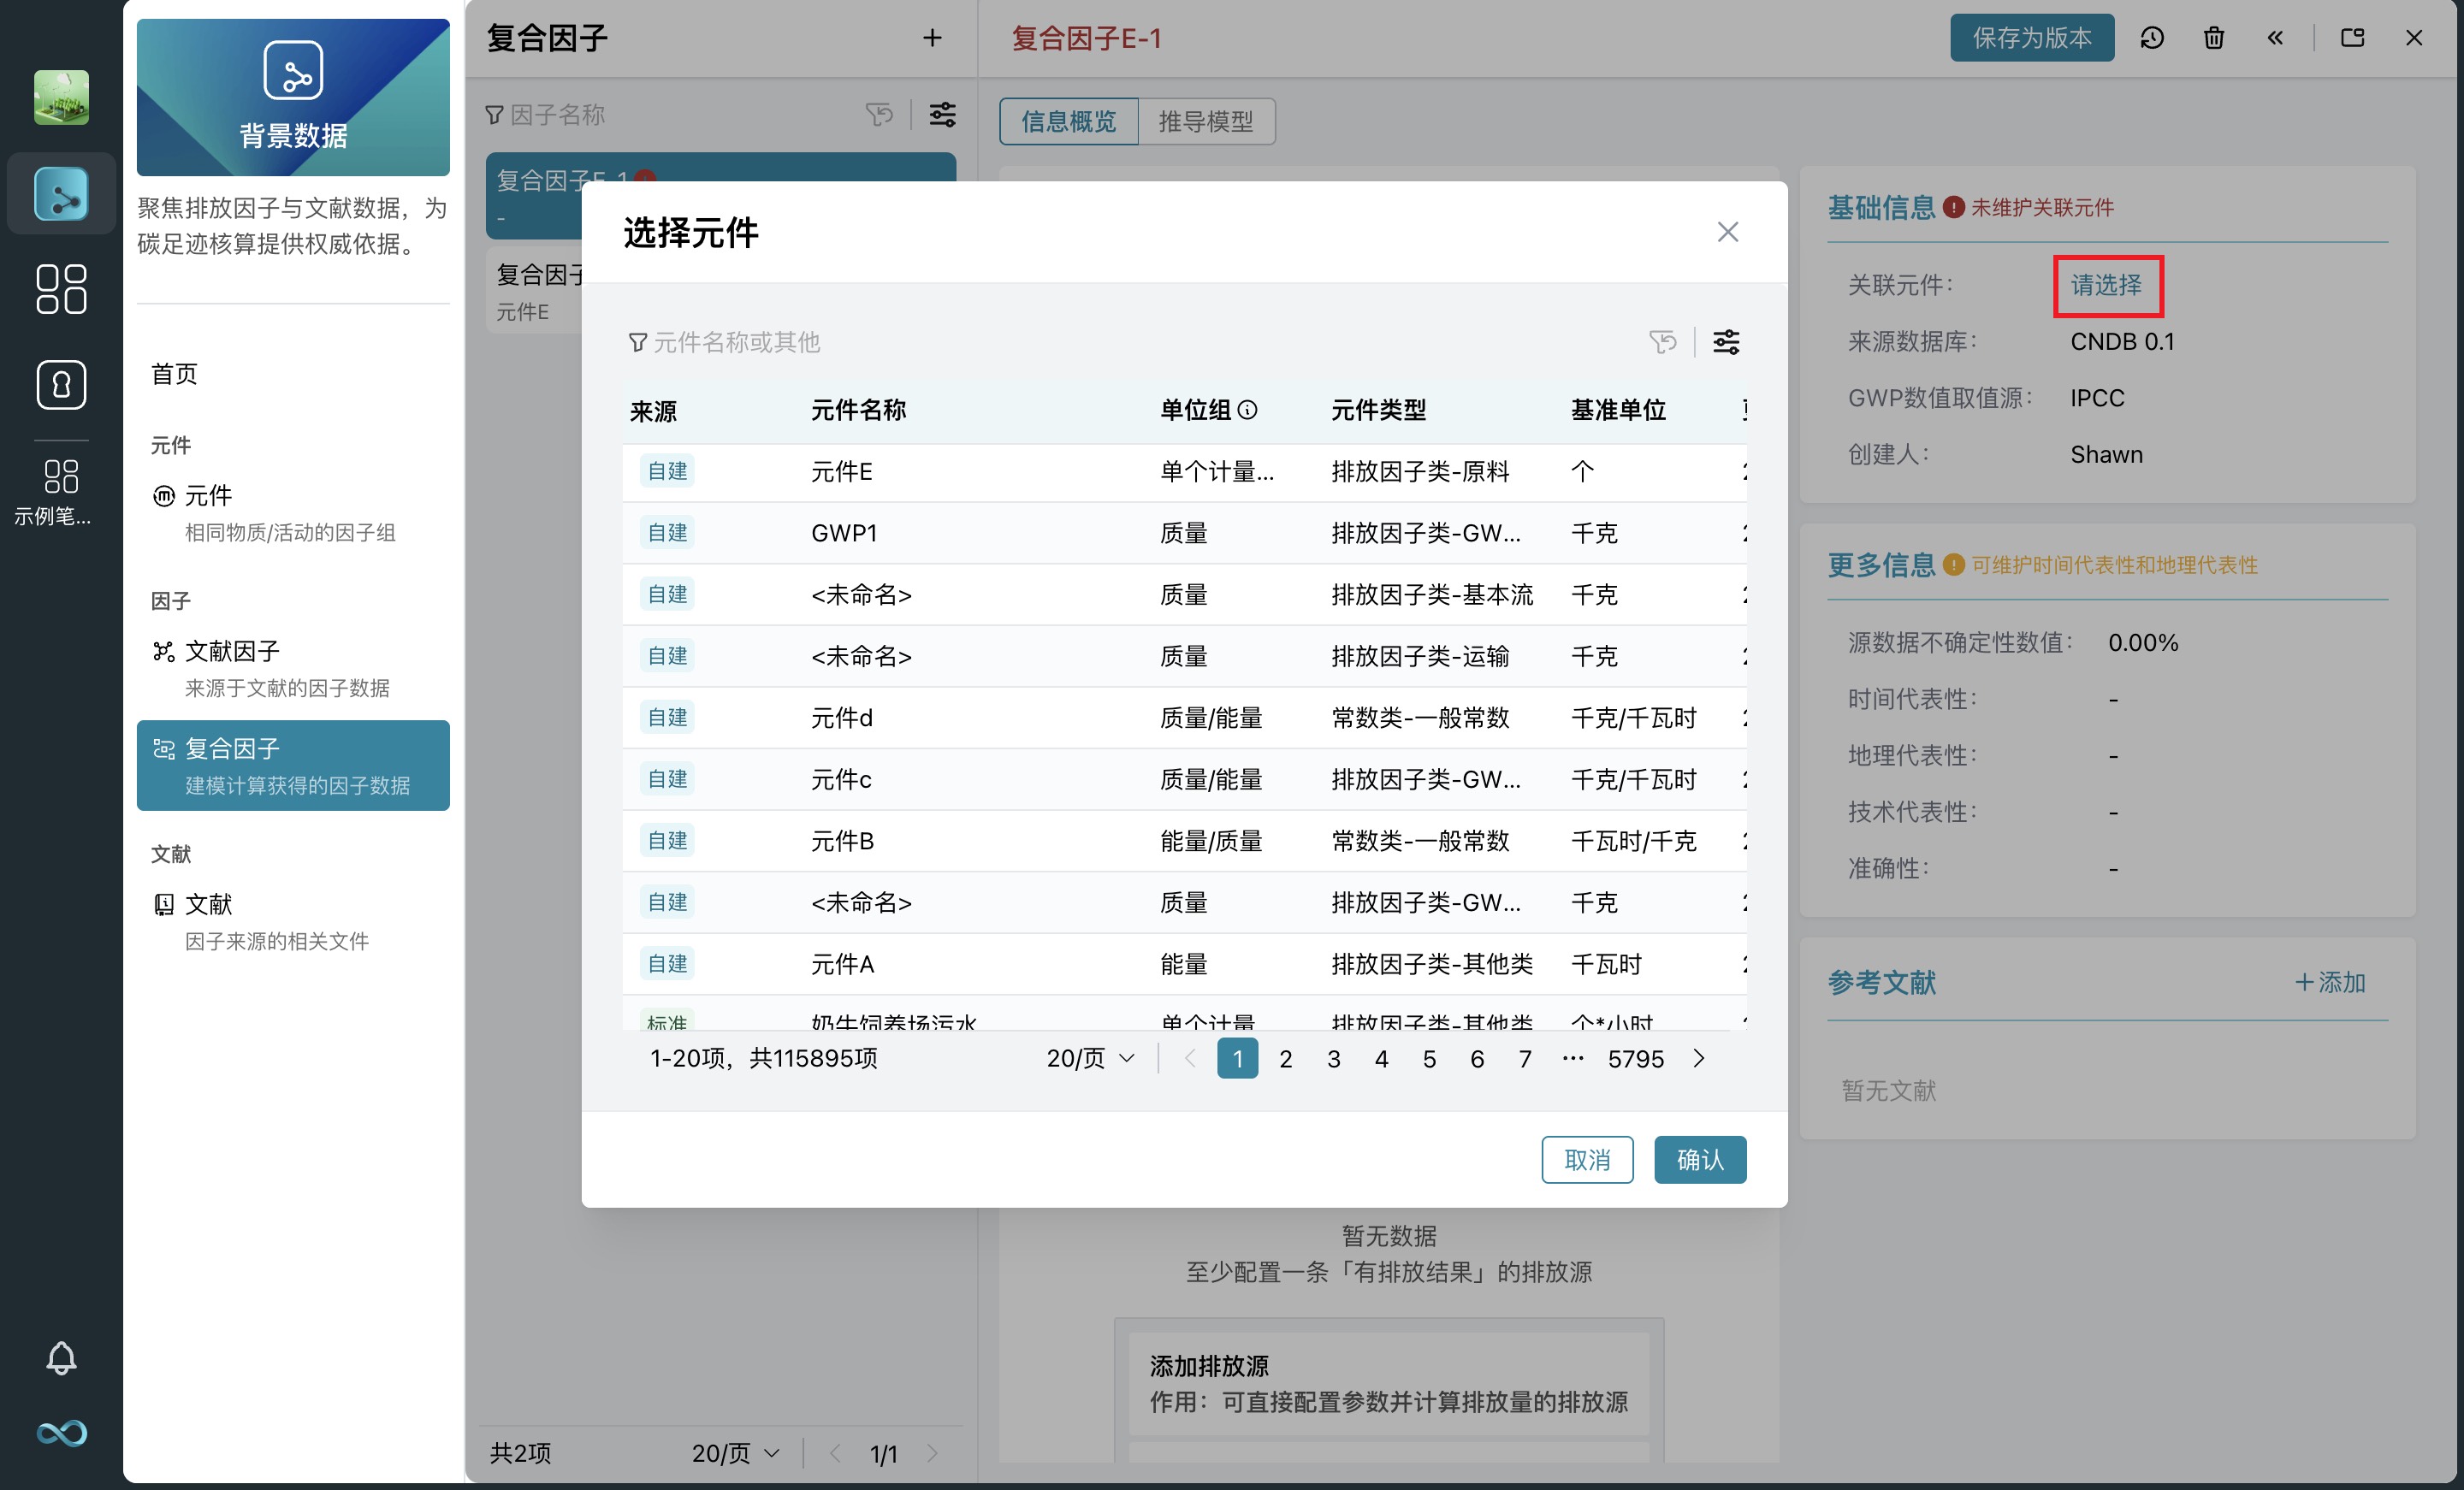2464x1490 pixels.
Task: Go to next page arrow in dialog
Action: (x=1698, y=1058)
